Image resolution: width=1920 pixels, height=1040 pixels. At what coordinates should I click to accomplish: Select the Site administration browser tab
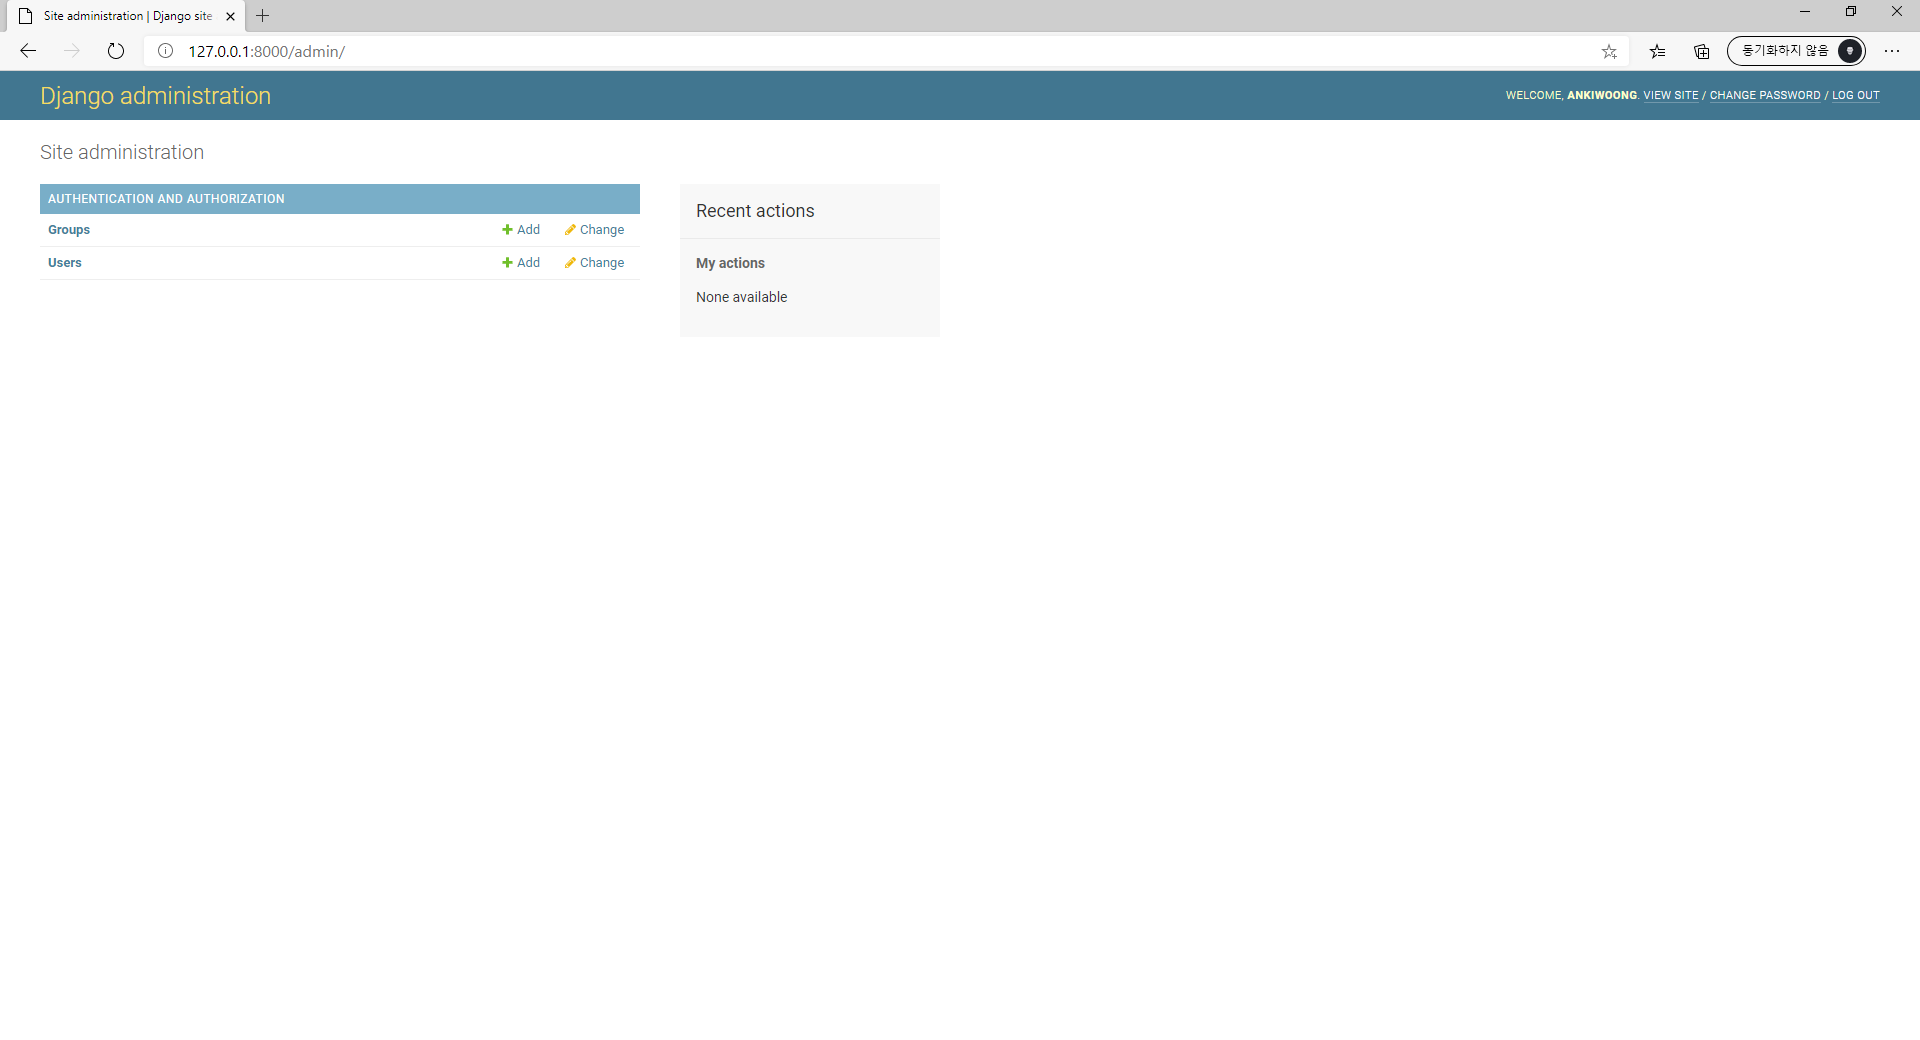click(128, 16)
